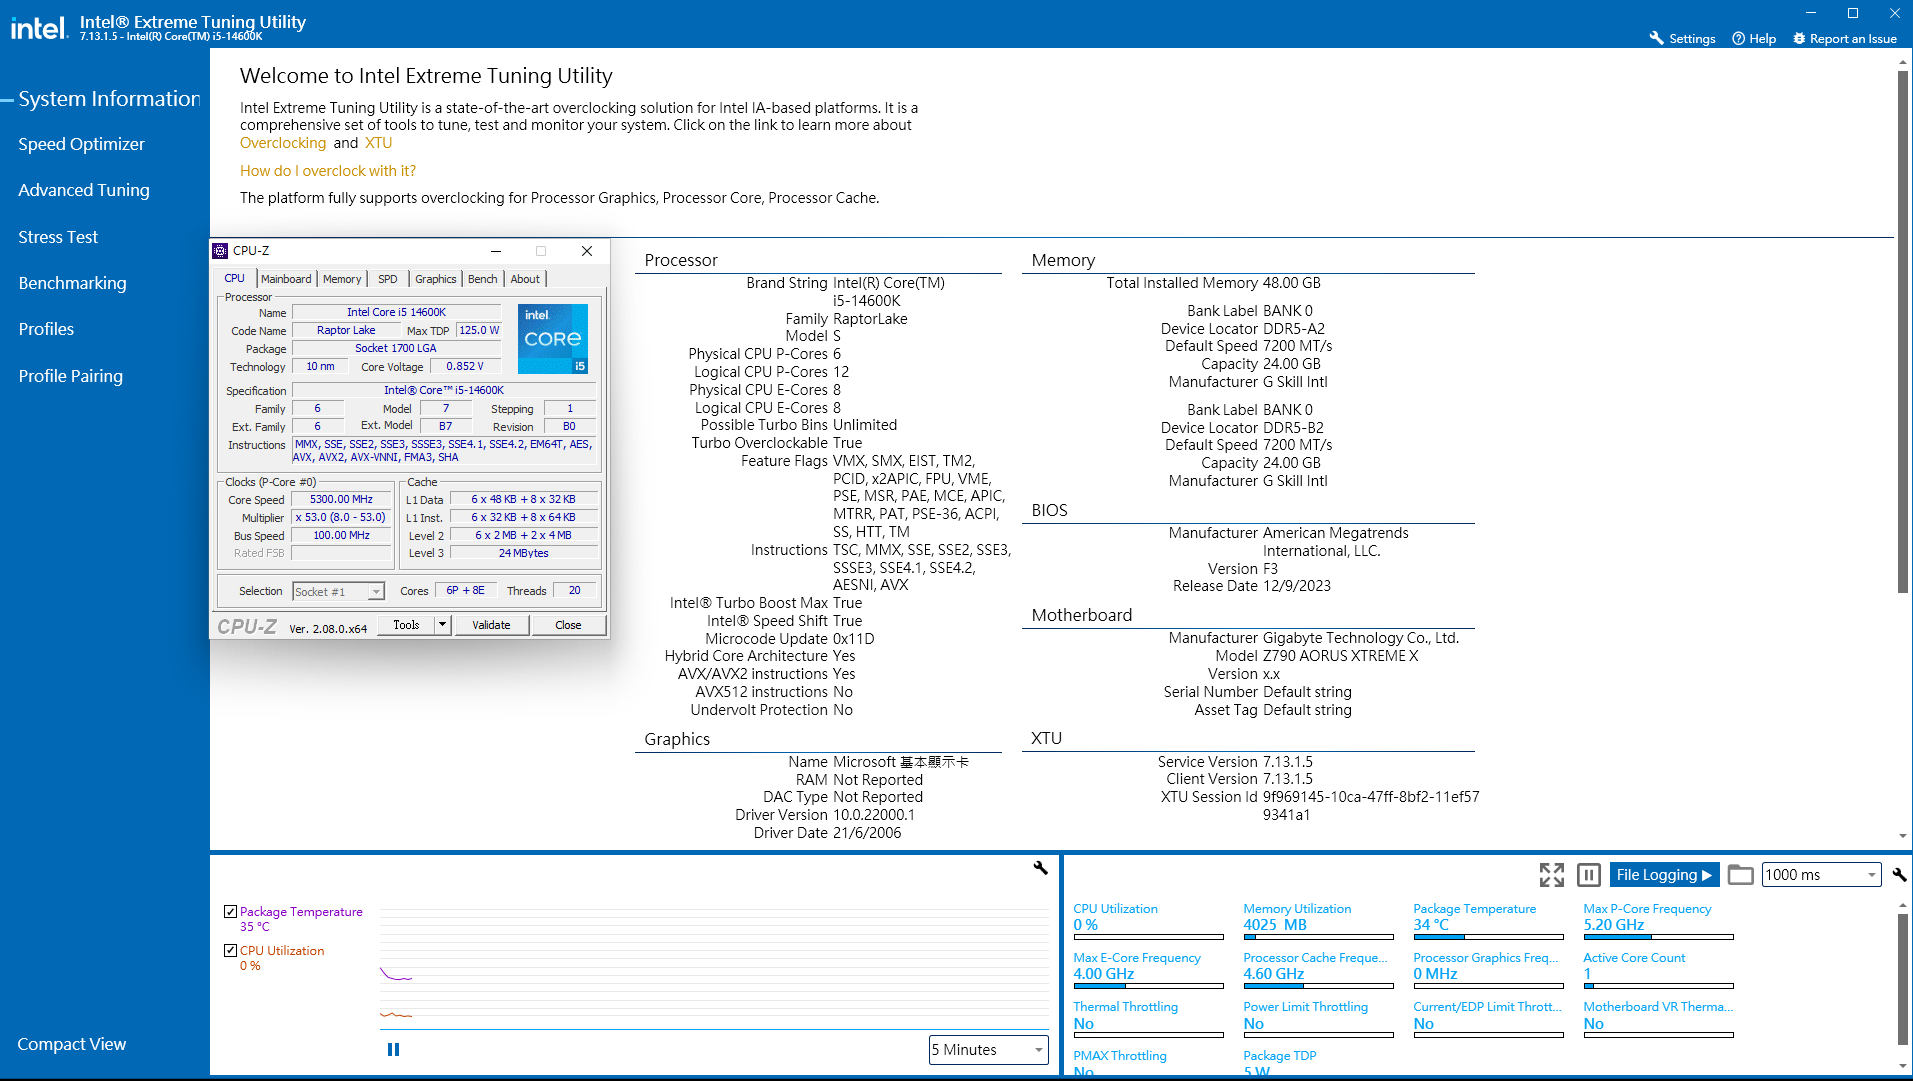Switch to CPU-Z Bench tab
The width and height of the screenshot is (1913, 1081).
482,279
